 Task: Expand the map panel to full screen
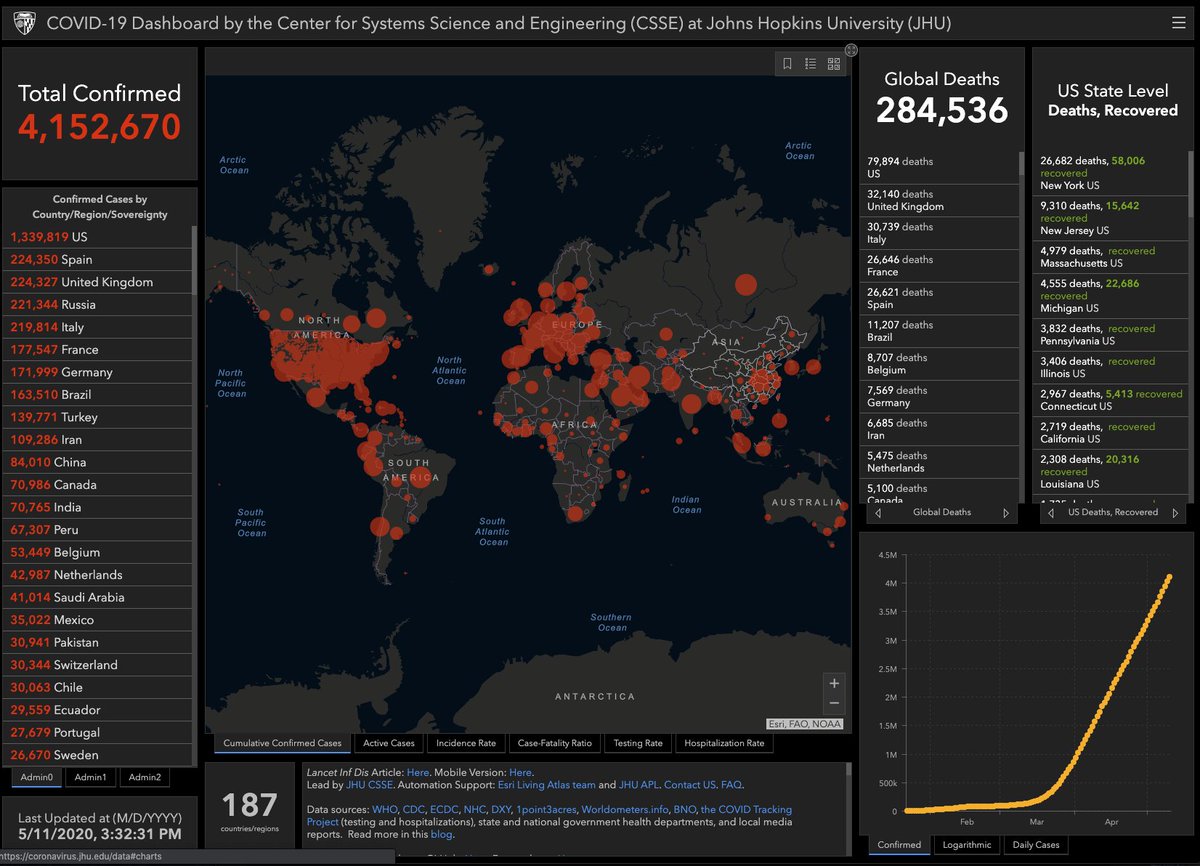coord(851,50)
